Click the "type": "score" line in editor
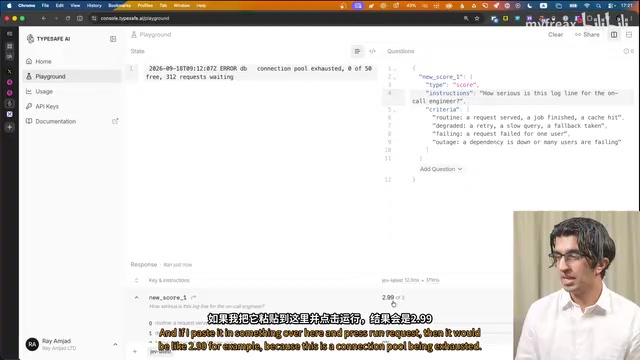Viewport: 640px width, 360px height. (452, 85)
